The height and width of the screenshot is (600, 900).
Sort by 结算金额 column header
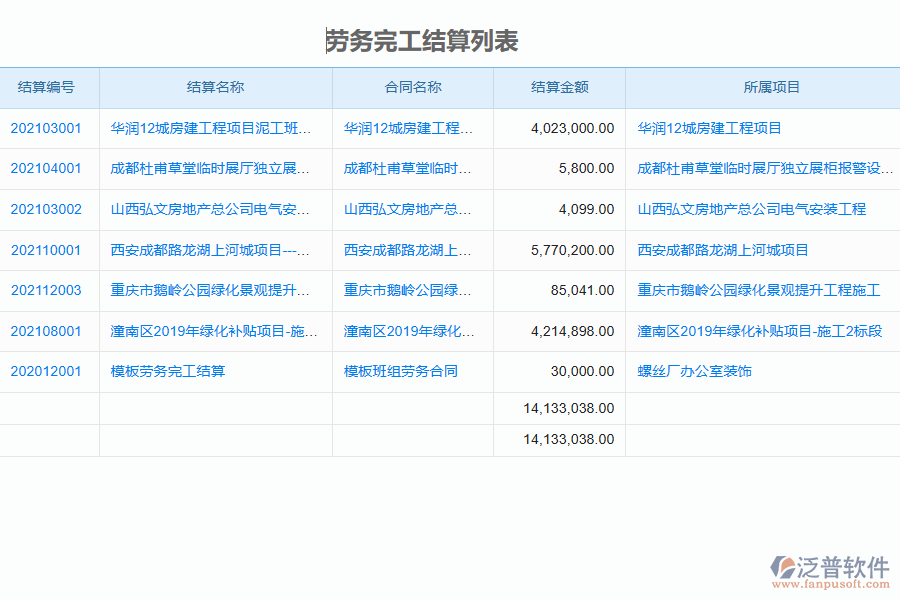558,87
